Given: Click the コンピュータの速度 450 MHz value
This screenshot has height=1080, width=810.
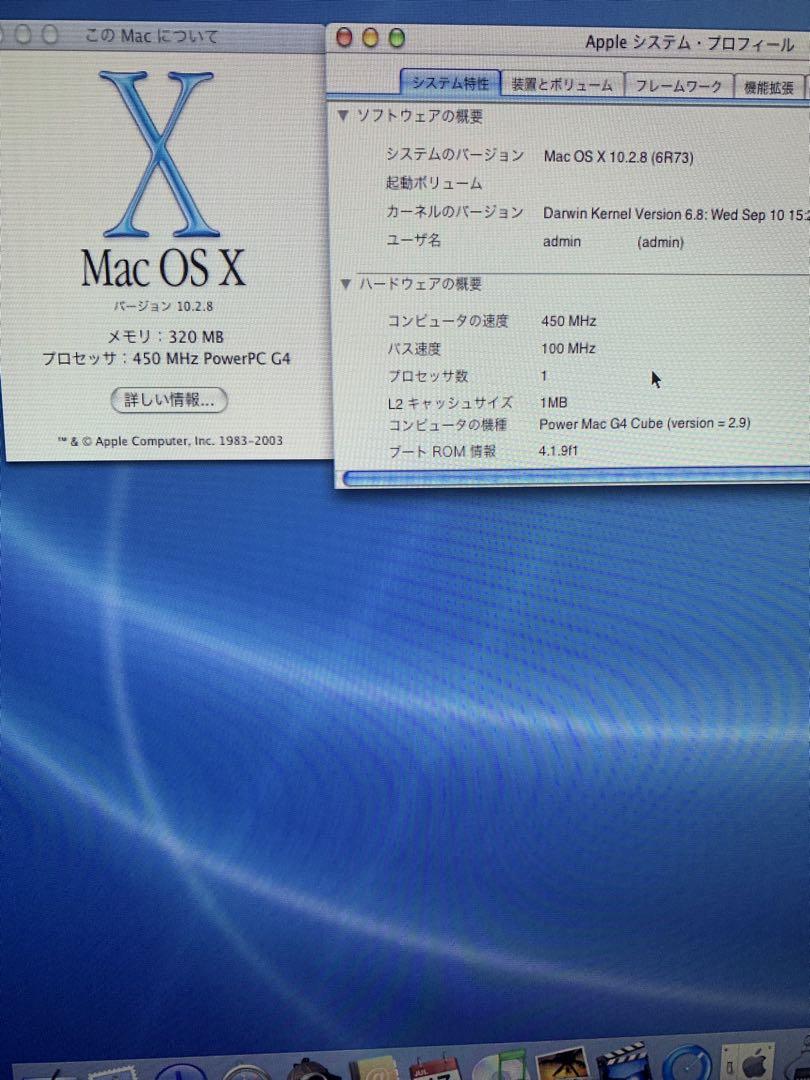Looking at the screenshot, I should click(x=569, y=321).
